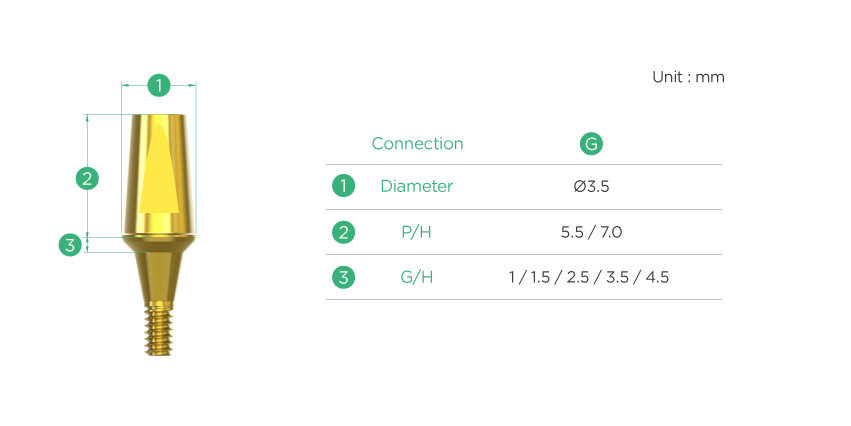851x426 pixels.
Task: Click the Ø3.5 diameter value
Action: [x=591, y=186]
